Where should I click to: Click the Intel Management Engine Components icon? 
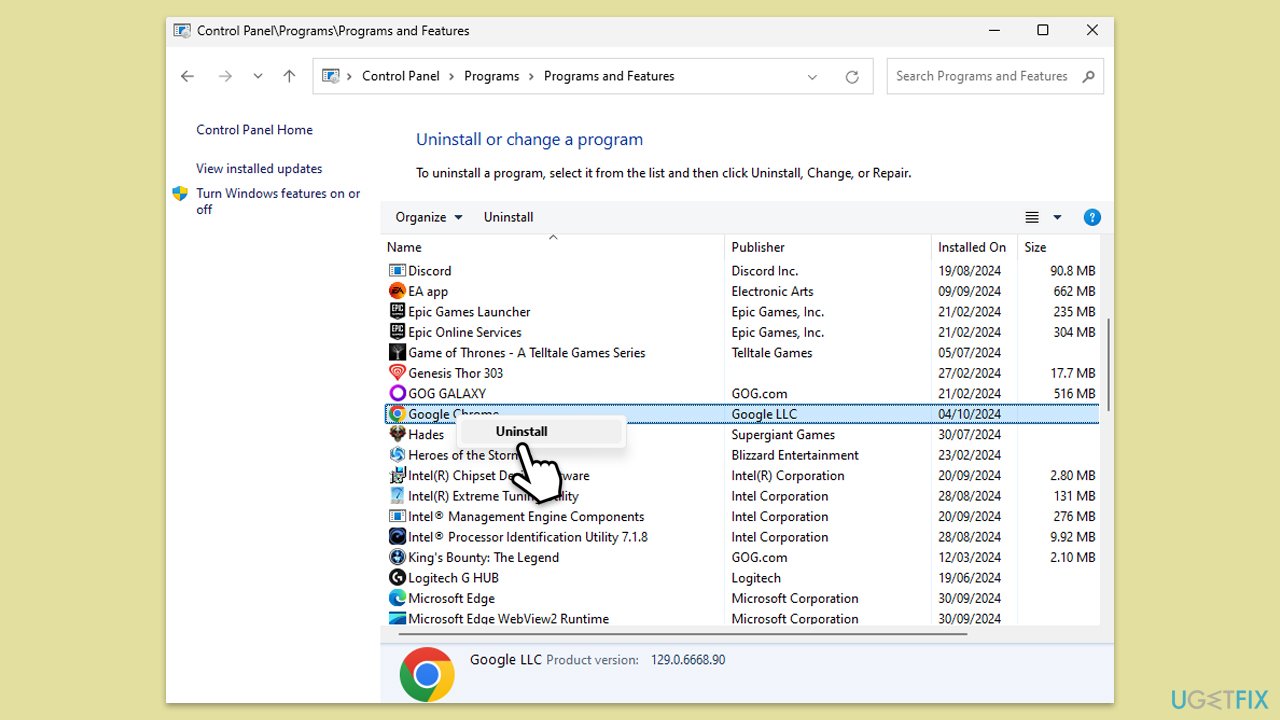coord(397,517)
